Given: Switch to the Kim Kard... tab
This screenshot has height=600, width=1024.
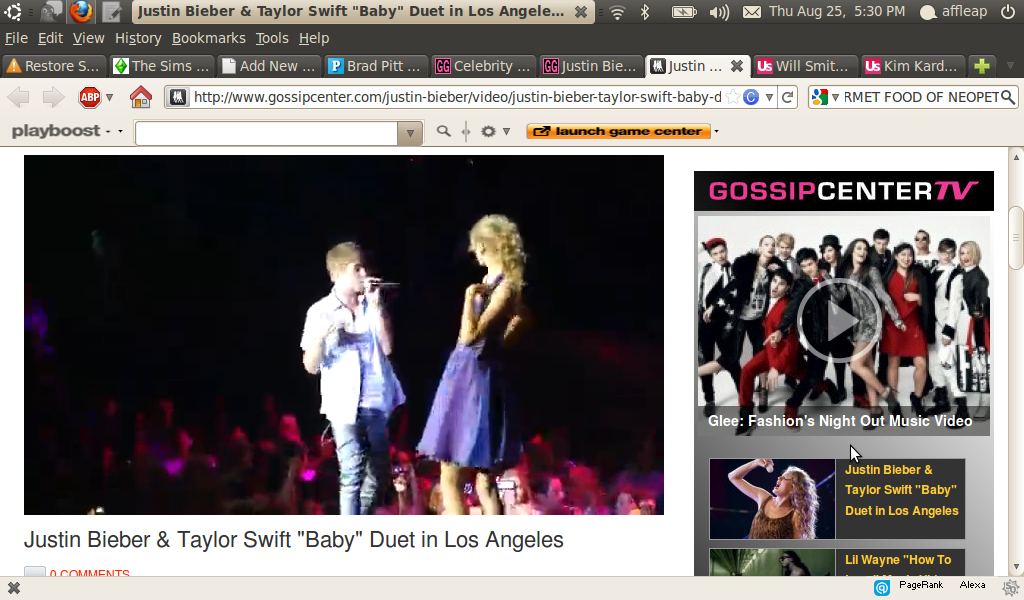Looking at the screenshot, I should pos(912,65).
